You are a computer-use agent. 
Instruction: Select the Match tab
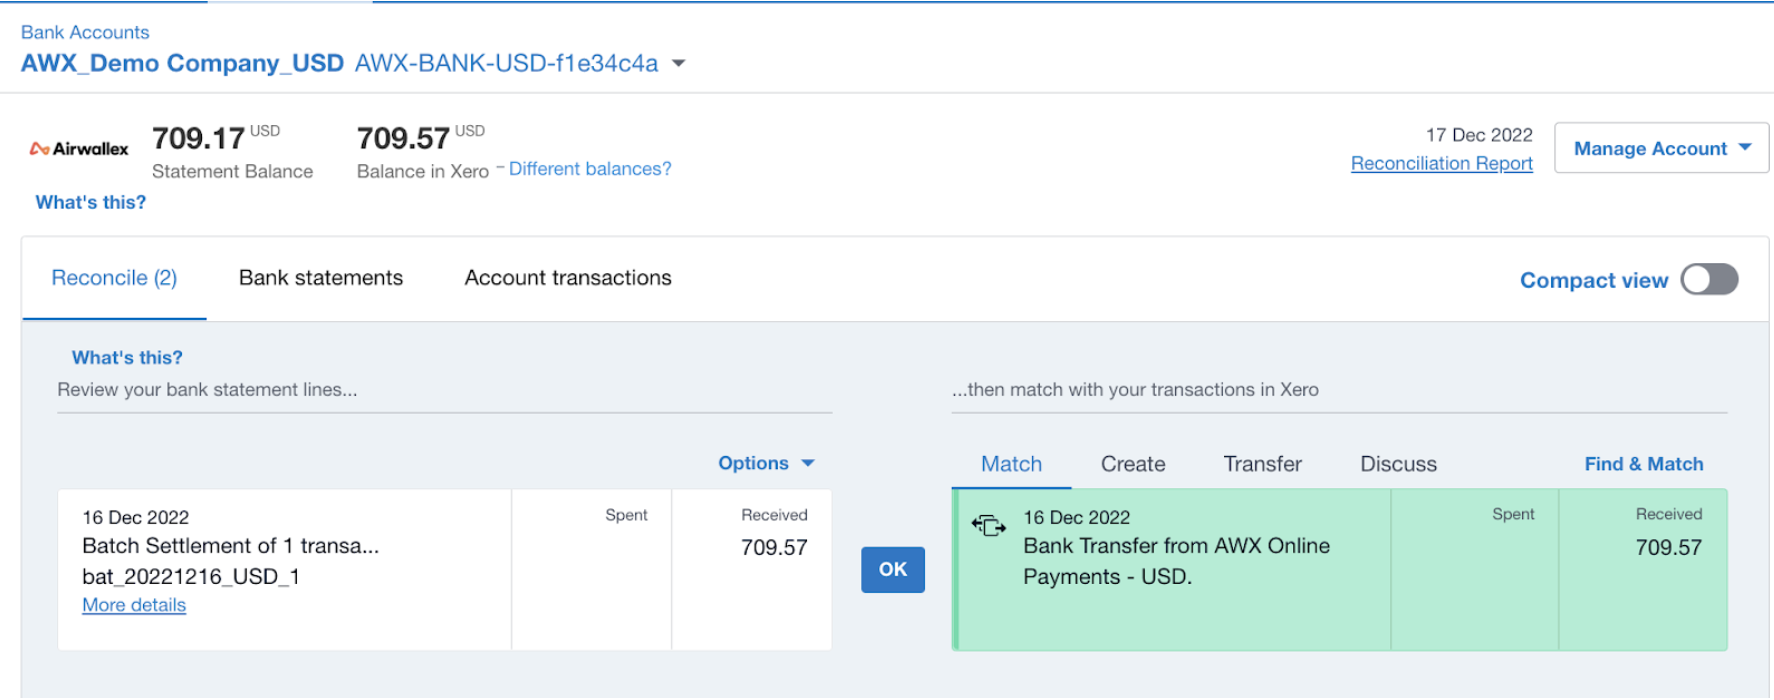click(1011, 464)
